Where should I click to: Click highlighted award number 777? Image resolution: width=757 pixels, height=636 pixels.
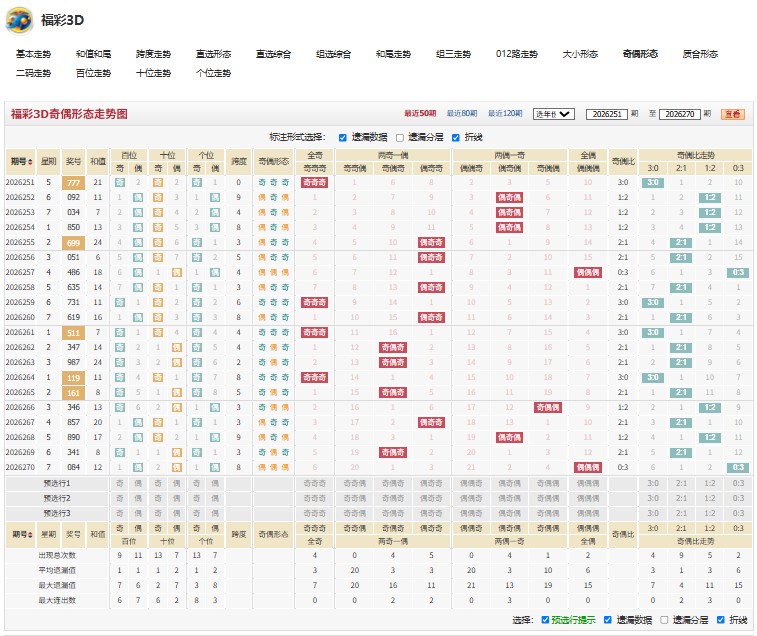pyautogui.click(x=73, y=183)
